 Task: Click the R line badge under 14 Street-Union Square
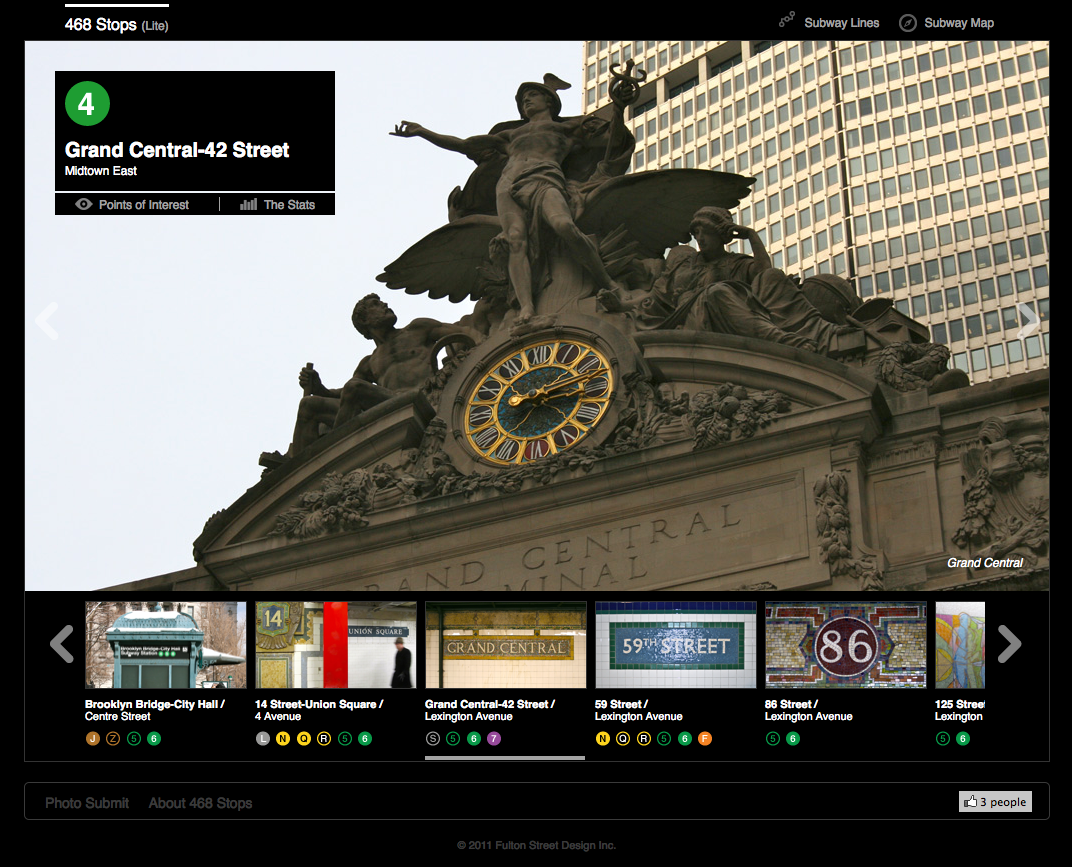[324, 738]
